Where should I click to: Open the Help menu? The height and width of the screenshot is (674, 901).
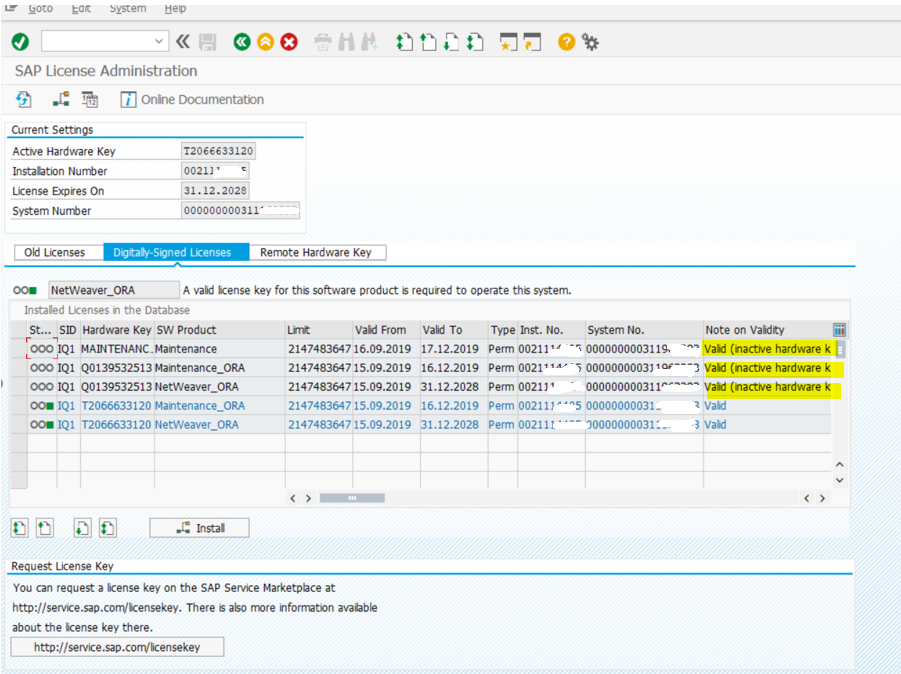coord(175,9)
